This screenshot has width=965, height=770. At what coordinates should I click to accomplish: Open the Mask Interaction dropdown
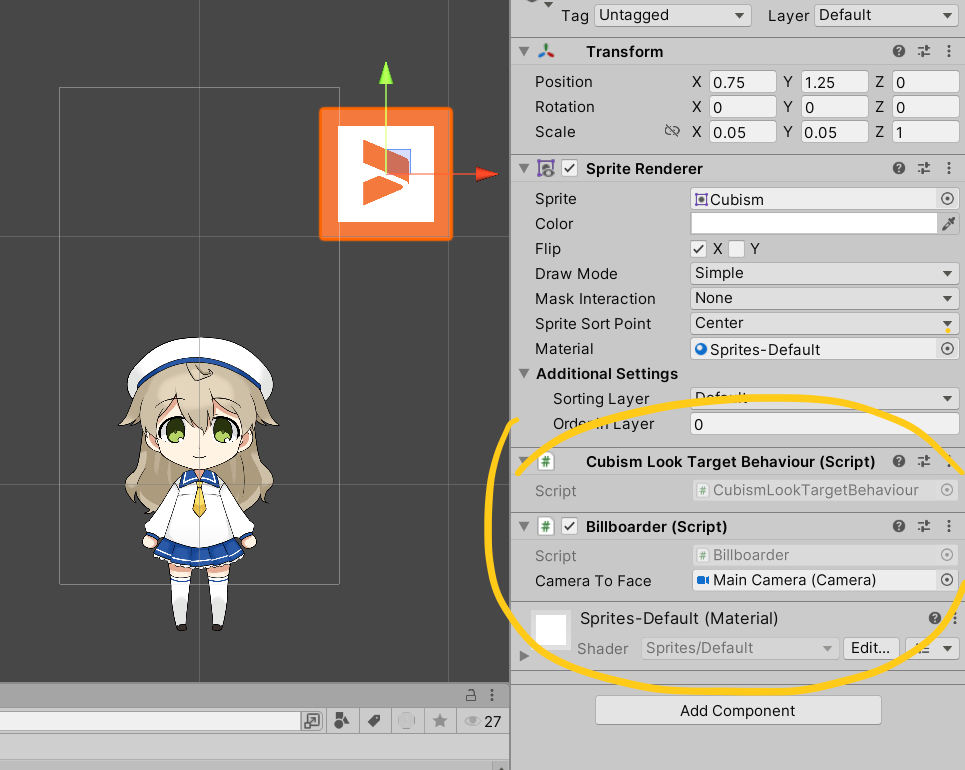coord(824,299)
